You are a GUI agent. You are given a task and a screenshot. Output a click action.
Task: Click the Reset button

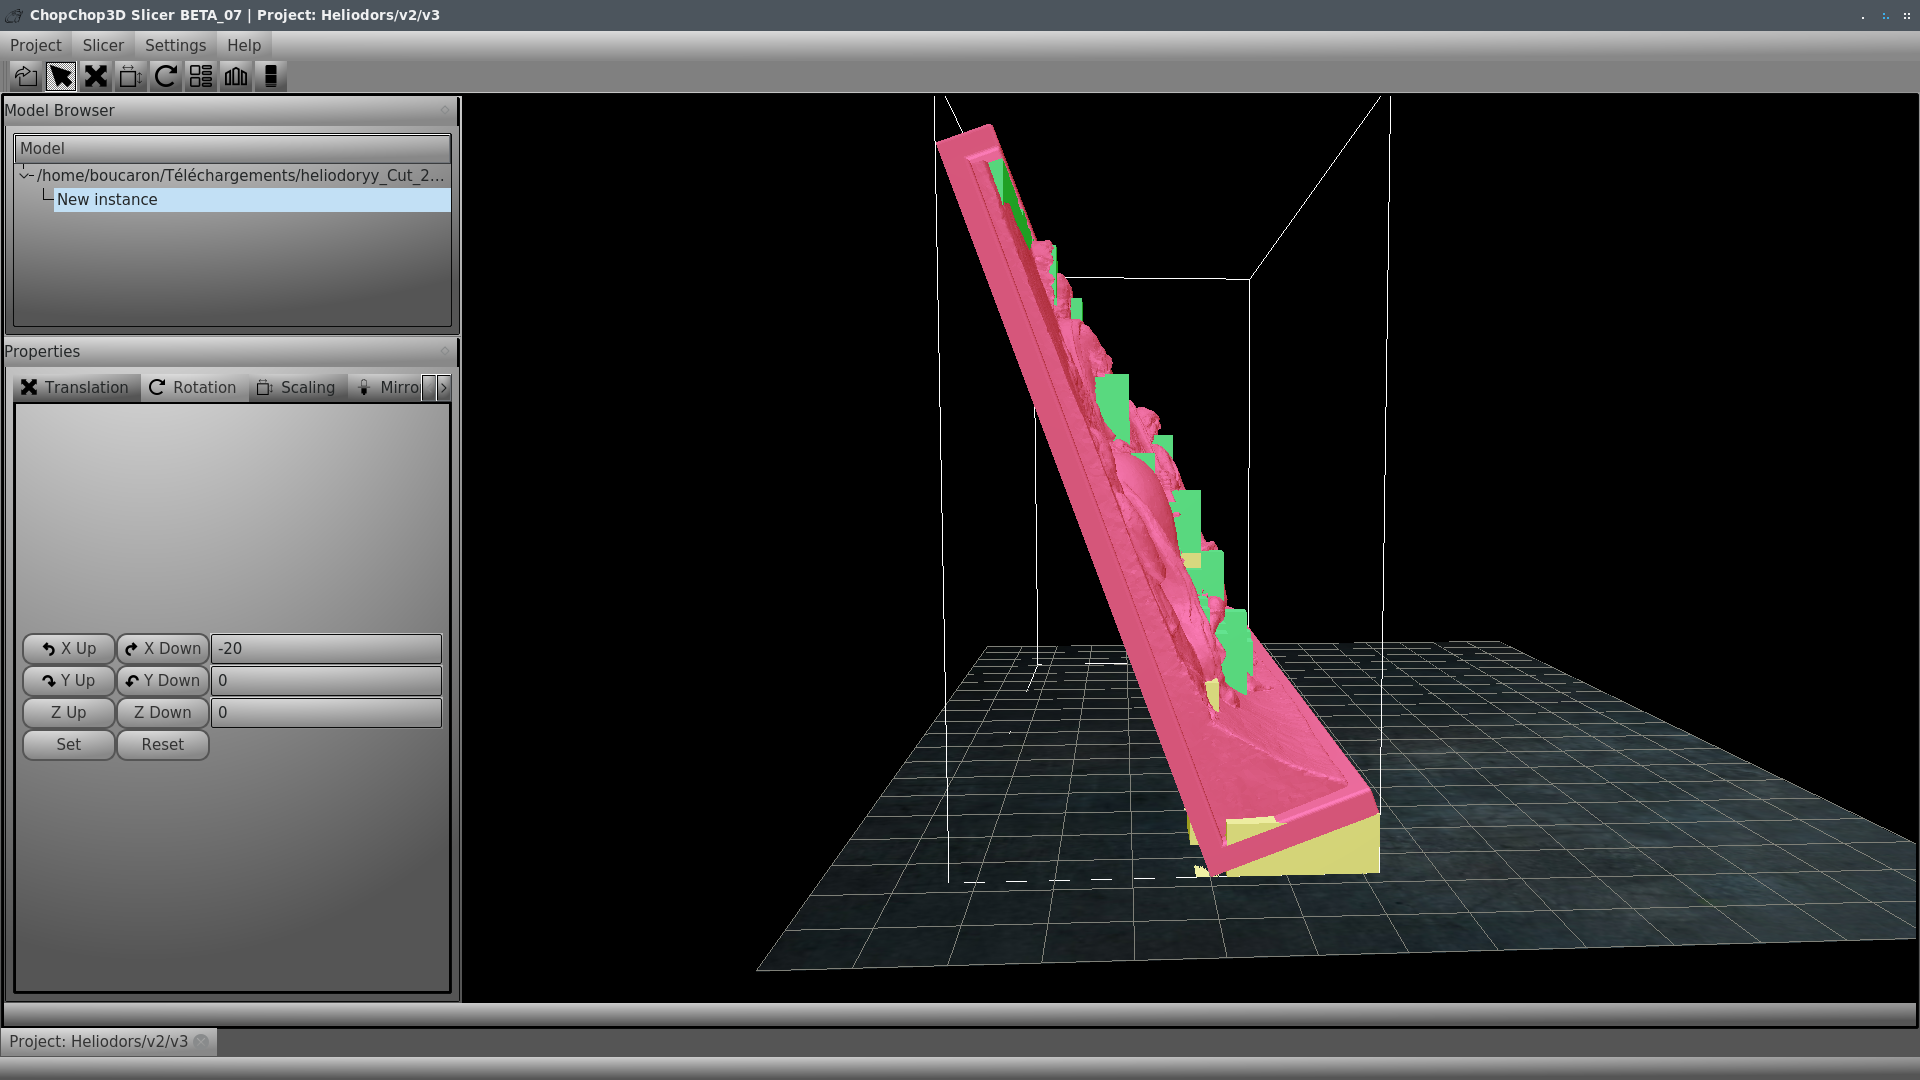coord(162,744)
